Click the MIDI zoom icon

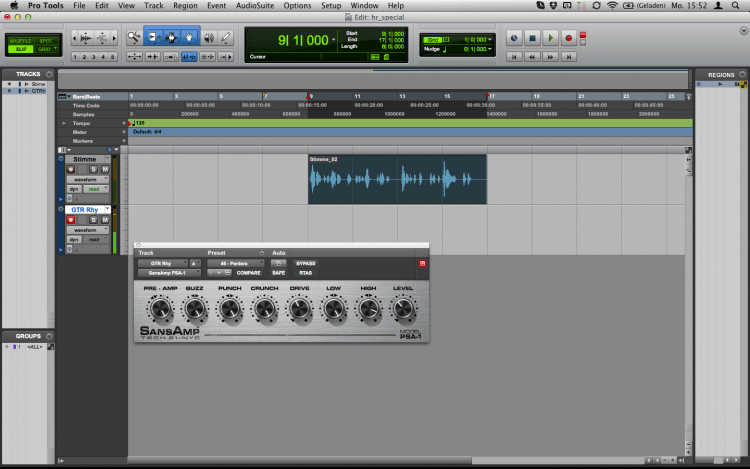[x=102, y=38]
